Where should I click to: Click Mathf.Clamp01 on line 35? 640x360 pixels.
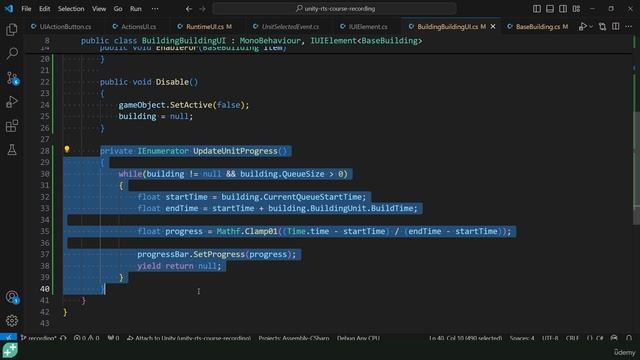(x=247, y=231)
